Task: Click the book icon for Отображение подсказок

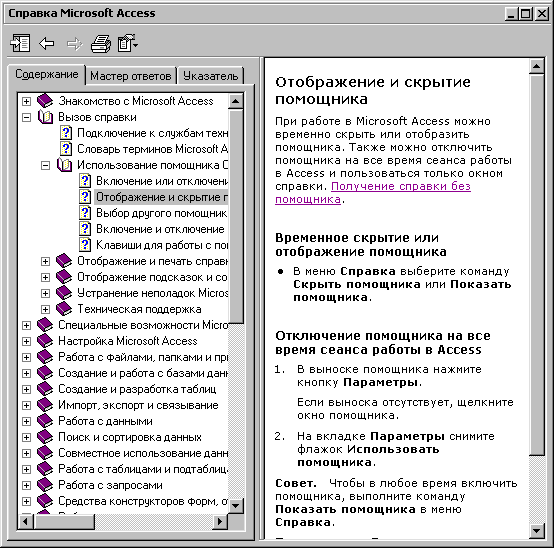Action: coord(64,277)
